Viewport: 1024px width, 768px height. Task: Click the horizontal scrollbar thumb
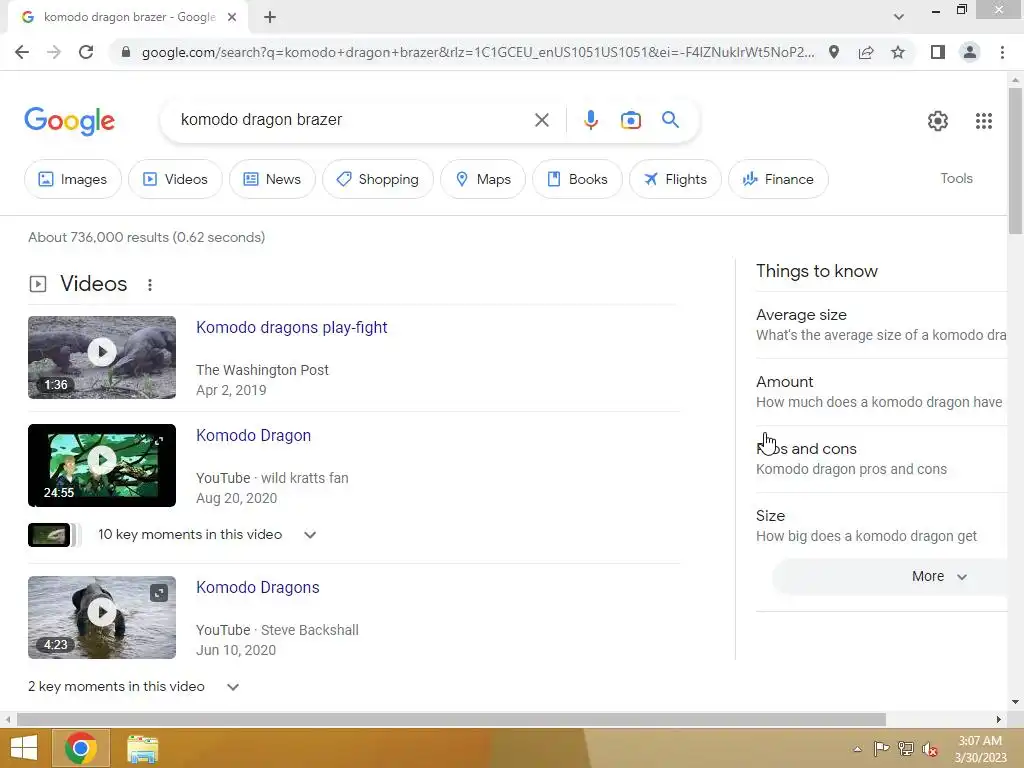click(x=451, y=719)
